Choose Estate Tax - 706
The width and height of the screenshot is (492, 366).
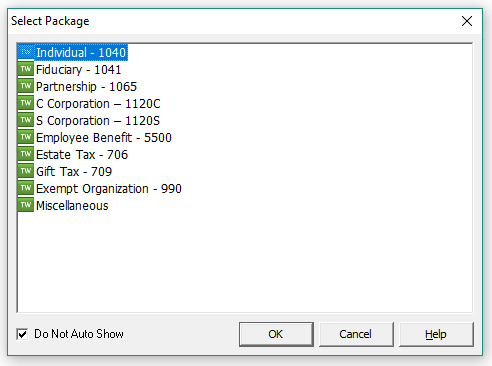click(x=82, y=155)
